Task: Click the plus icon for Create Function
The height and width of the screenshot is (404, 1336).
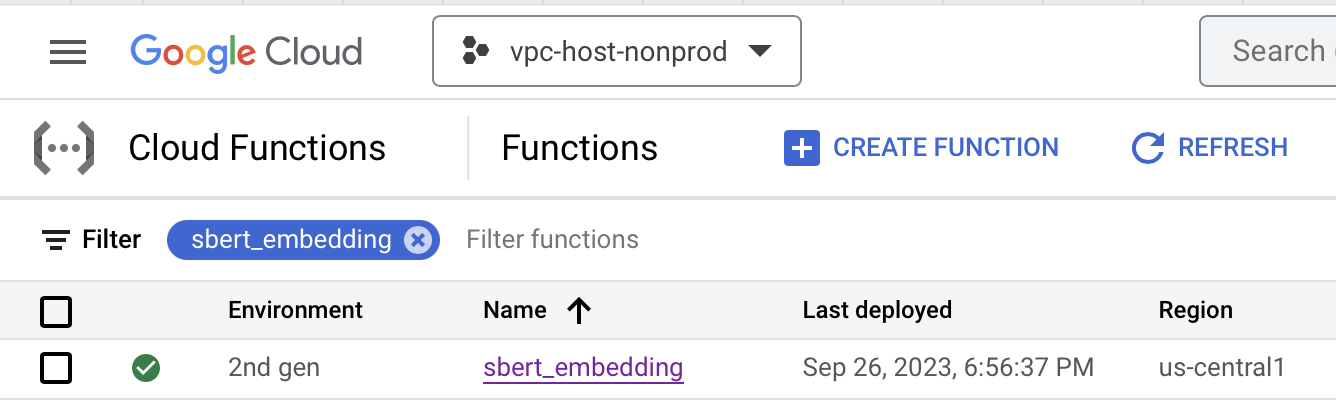Action: click(802, 148)
